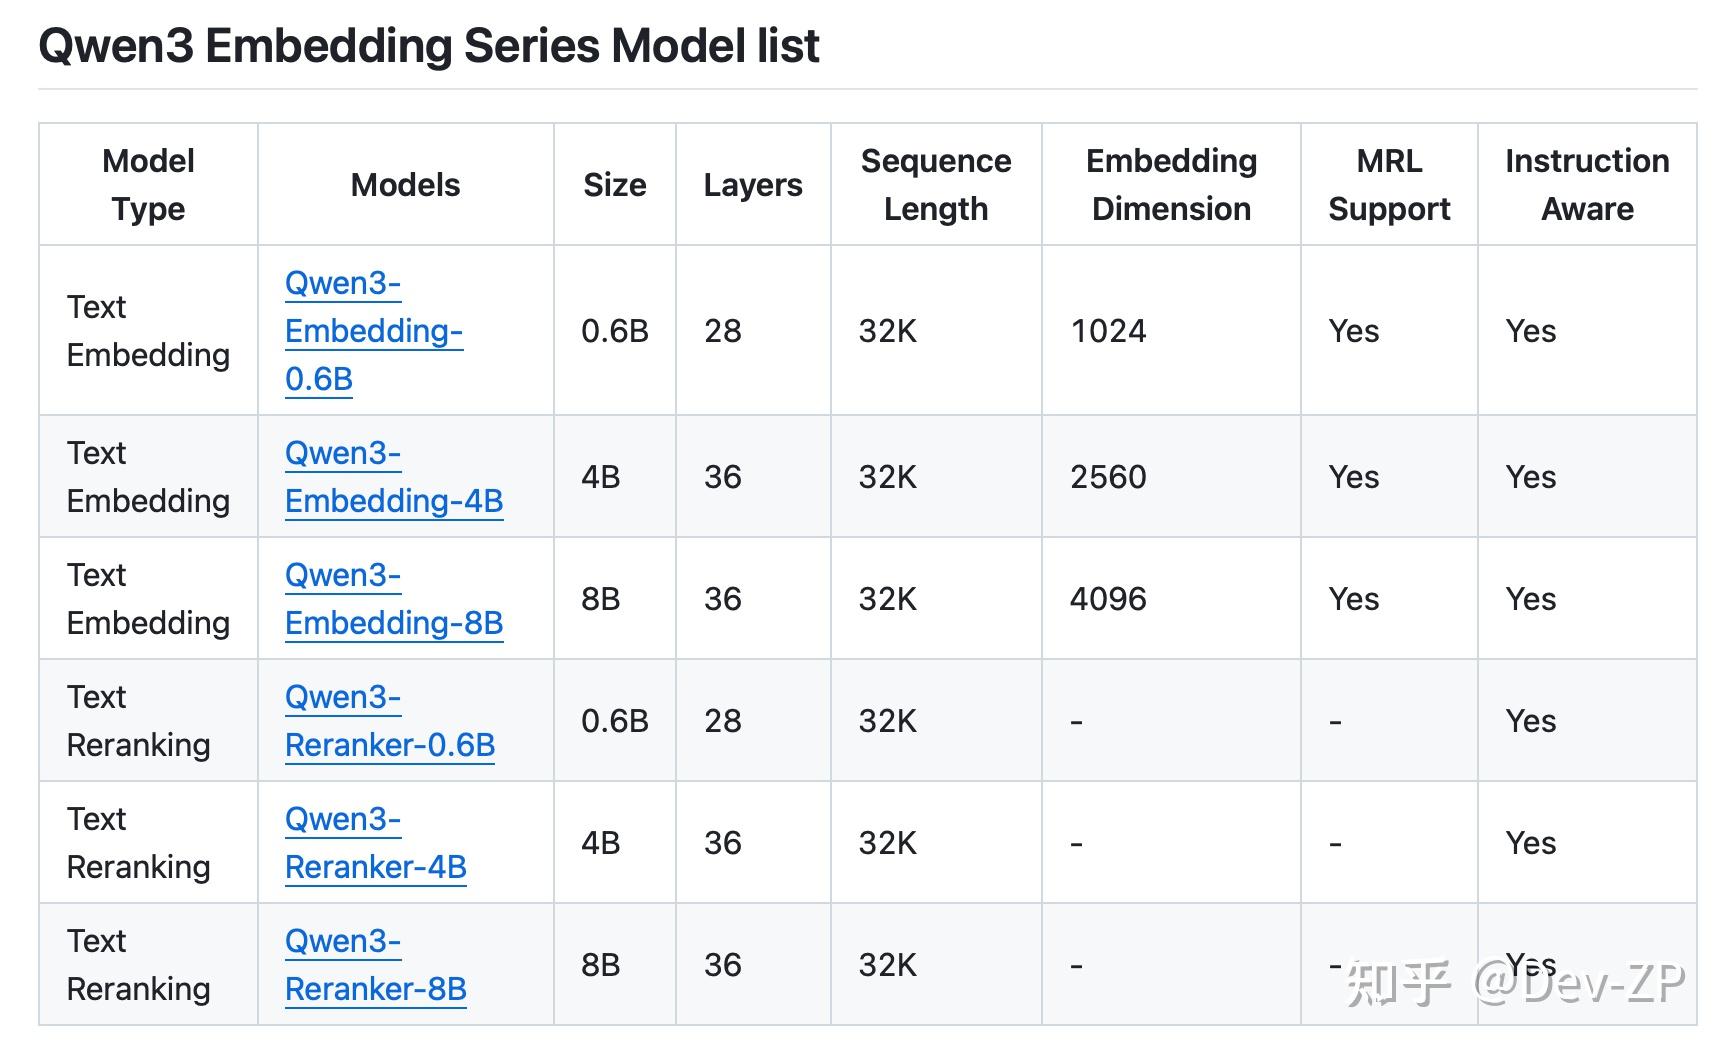Click the Sequence Length column header
The image size is (1730, 1052).
935,185
